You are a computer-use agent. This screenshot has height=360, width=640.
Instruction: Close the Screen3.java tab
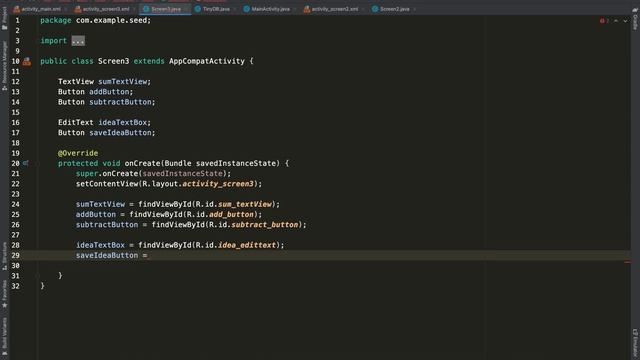[186, 9]
